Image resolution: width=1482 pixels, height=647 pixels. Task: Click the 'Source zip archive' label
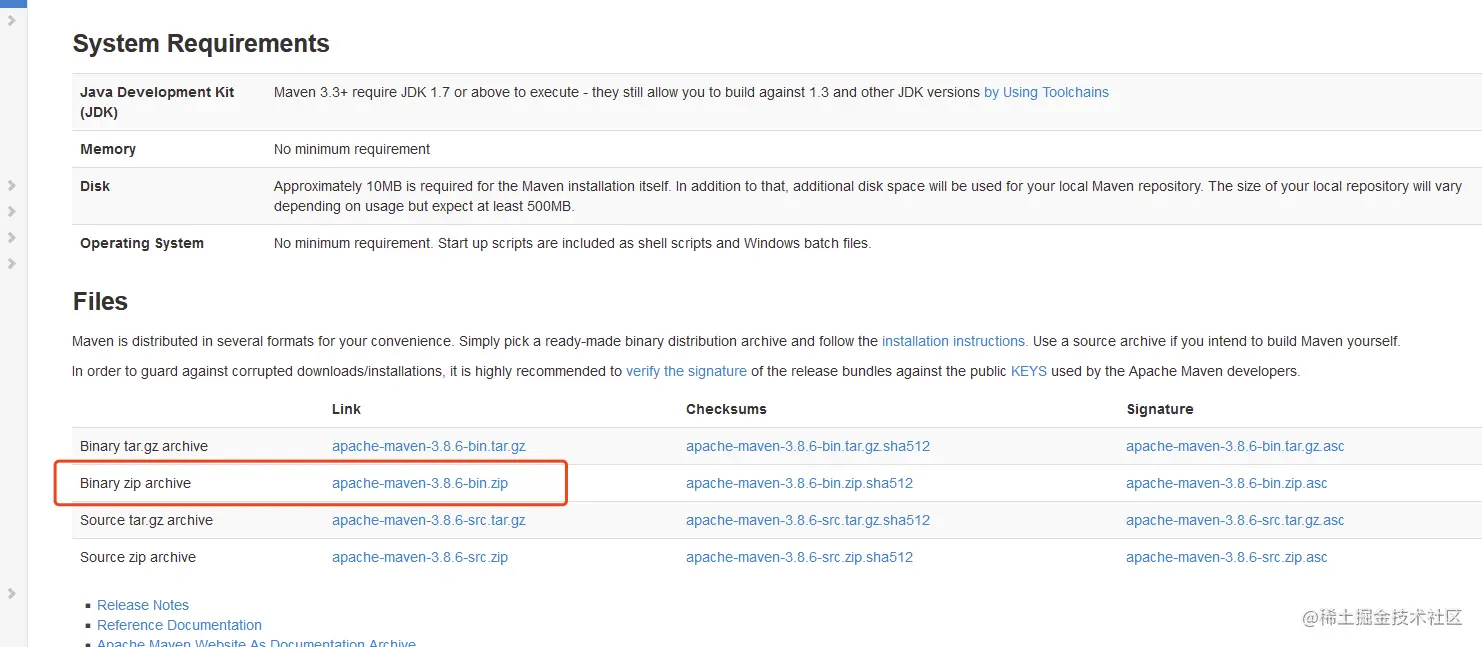coord(138,557)
